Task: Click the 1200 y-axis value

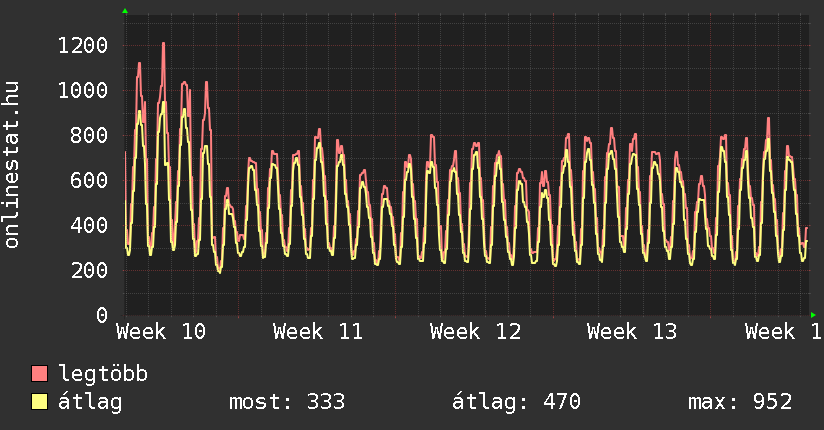Action: point(83,45)
